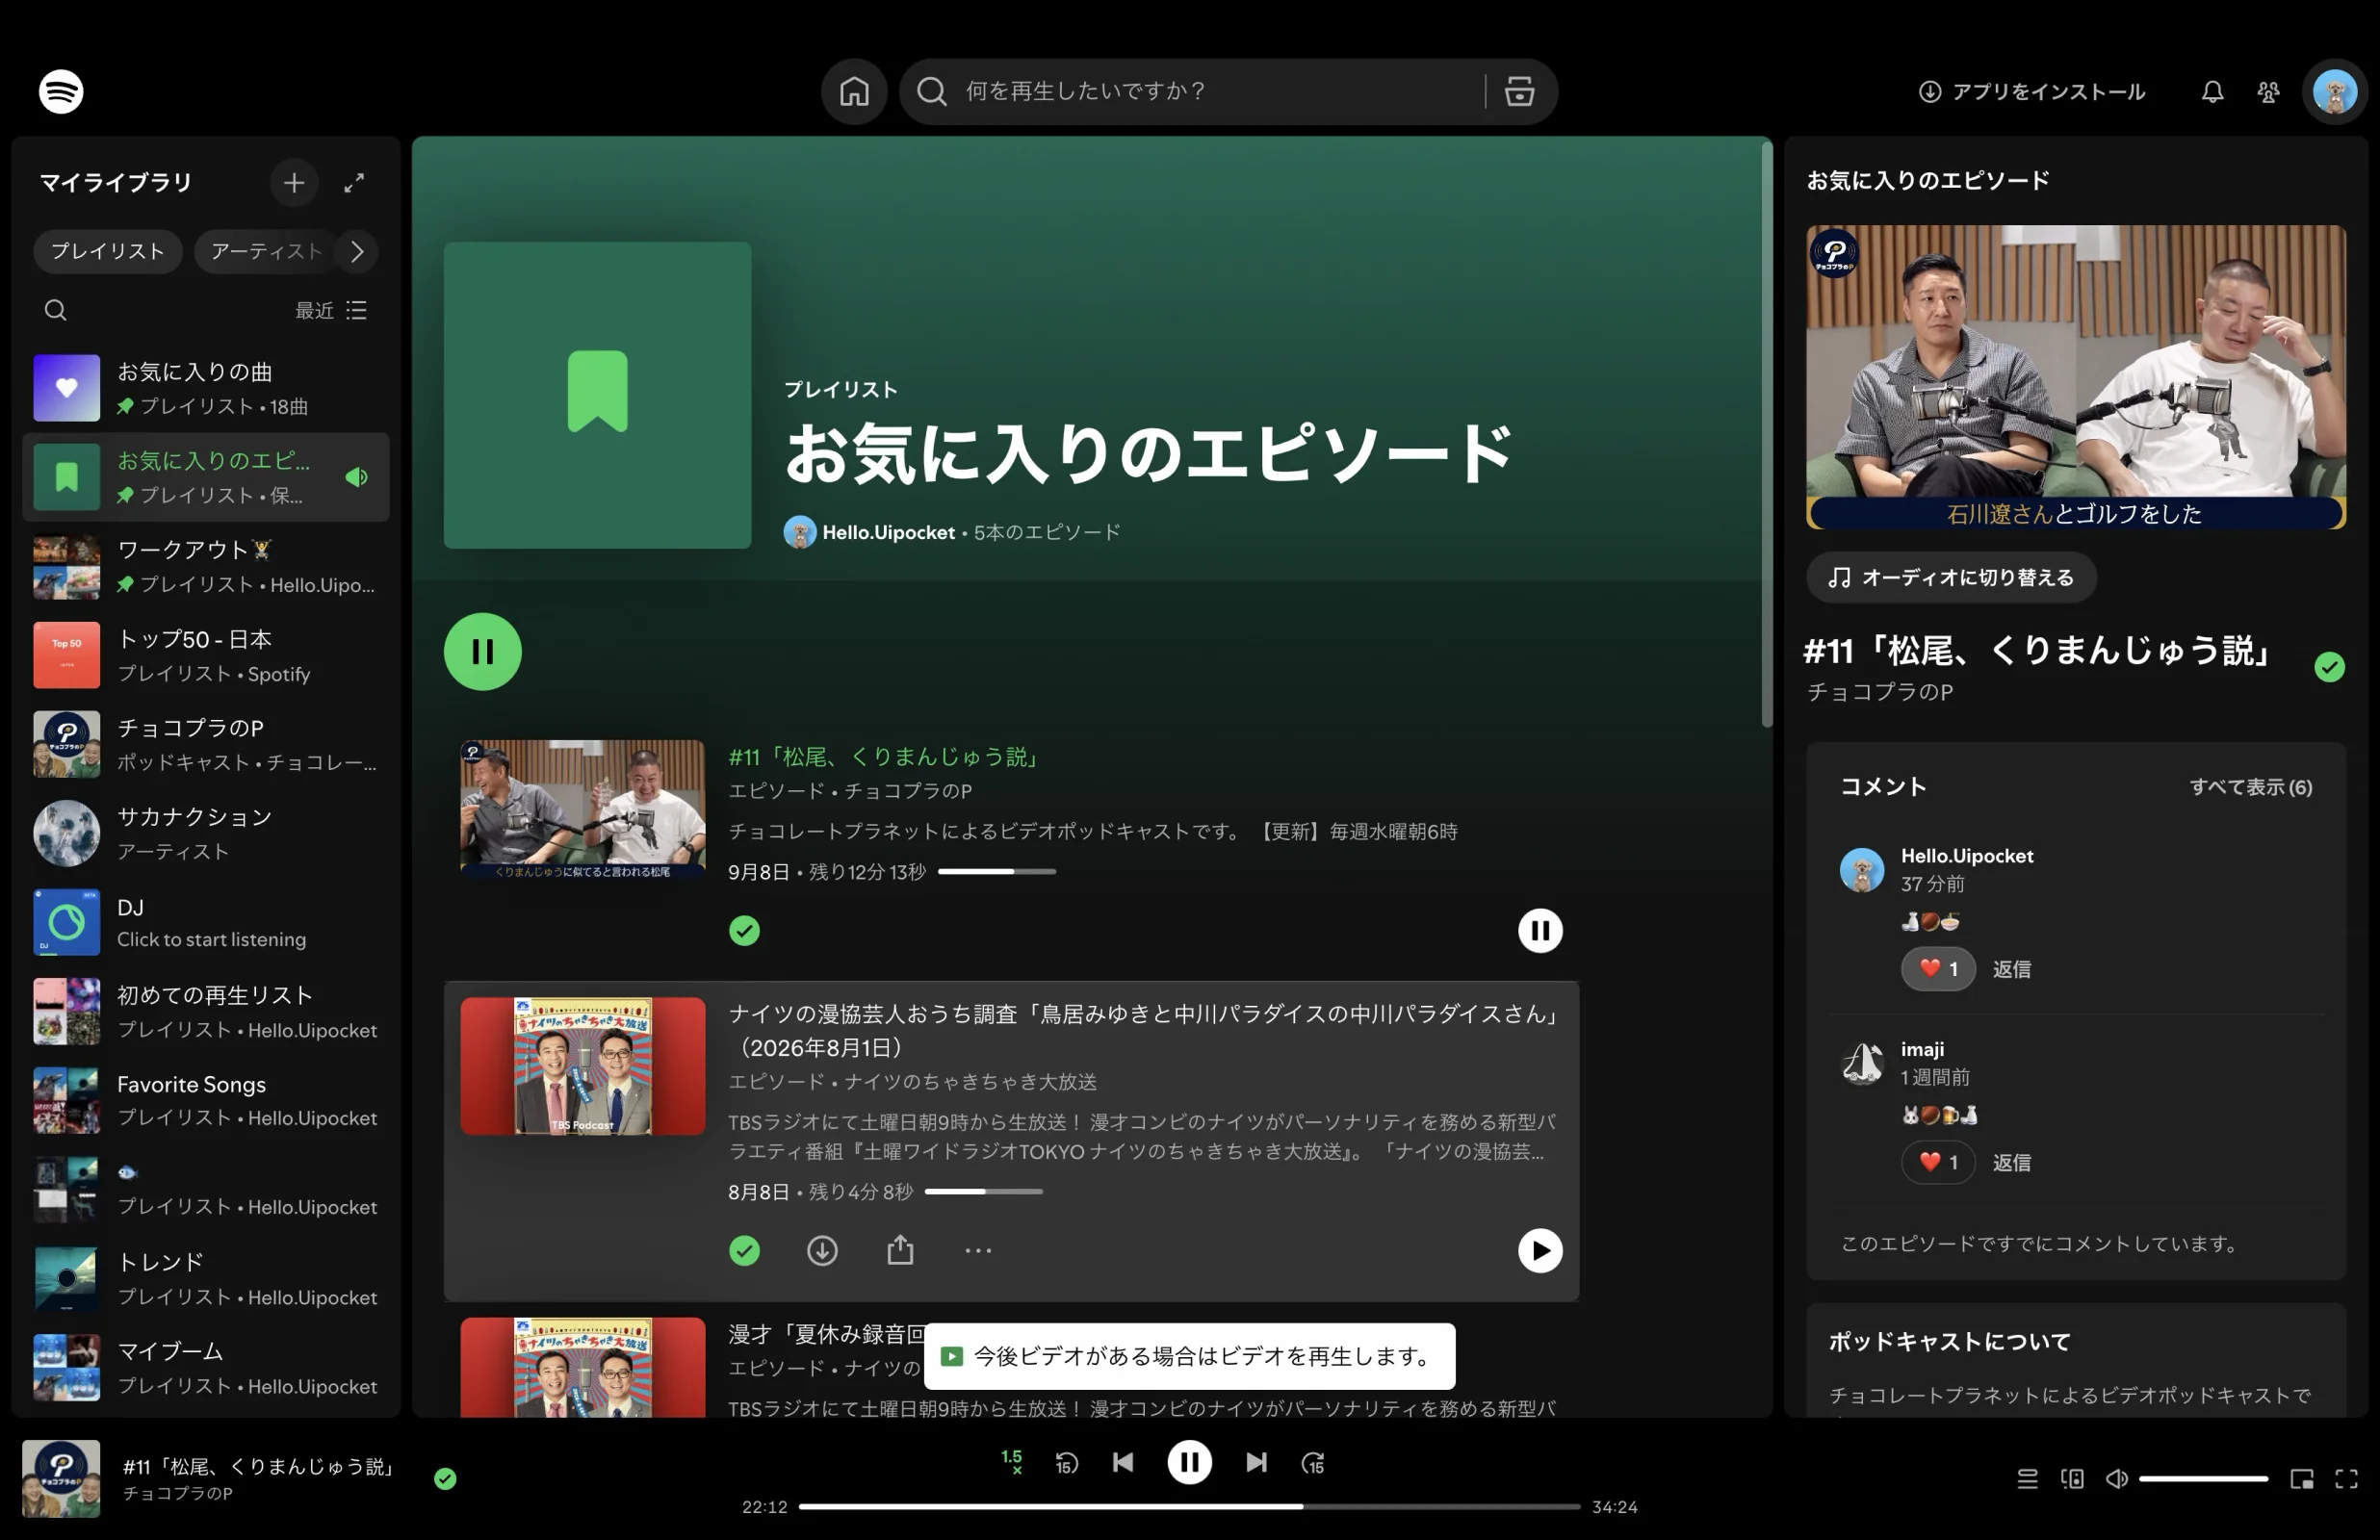Go to previous track
Screen dimensions: 2380x1540
1123,1463
